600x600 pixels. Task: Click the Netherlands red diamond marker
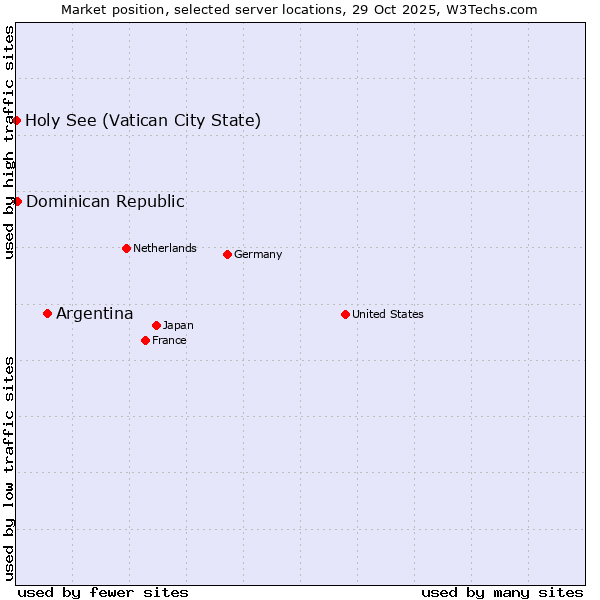tap(126, 248)
